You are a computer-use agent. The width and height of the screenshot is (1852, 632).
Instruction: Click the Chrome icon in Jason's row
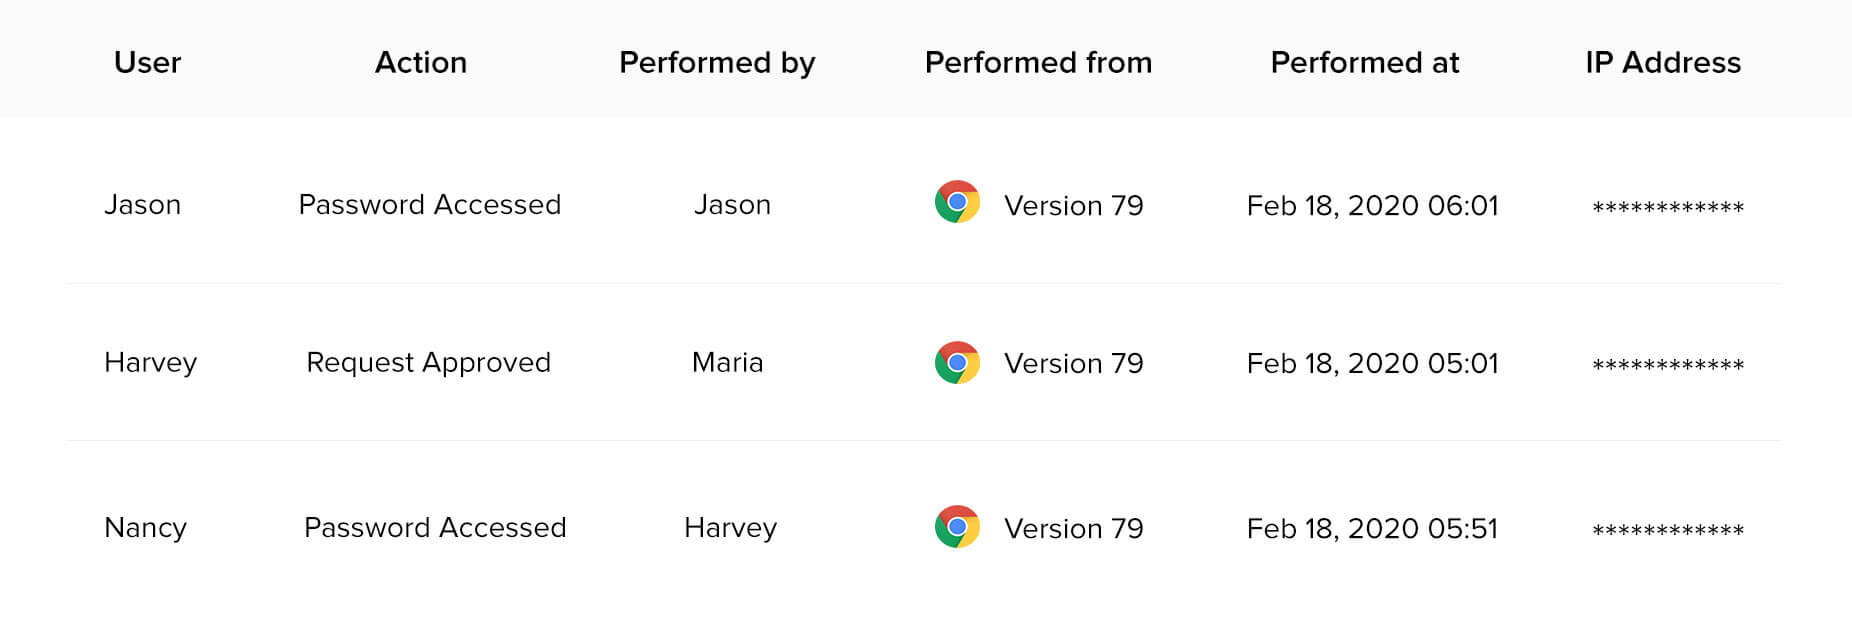[957, 202]
